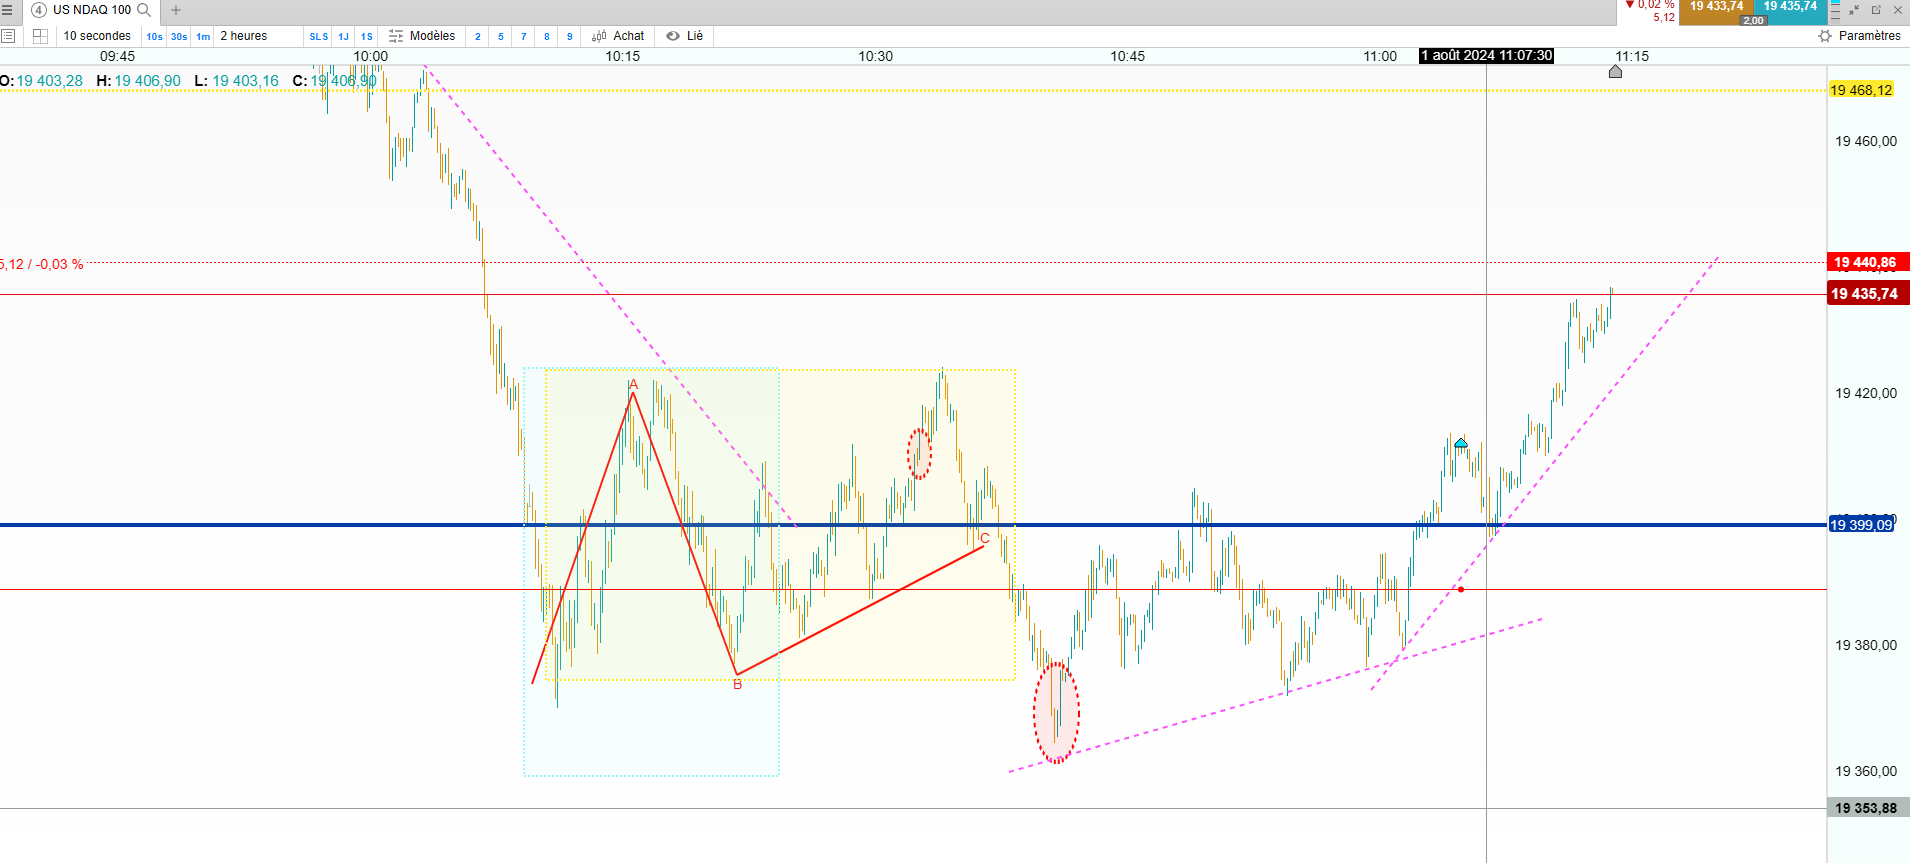Viewport: 1910px width, 863px height.
Task: Toggle the SLS view button
Action: pyautogui.click(x=319, y=36)
